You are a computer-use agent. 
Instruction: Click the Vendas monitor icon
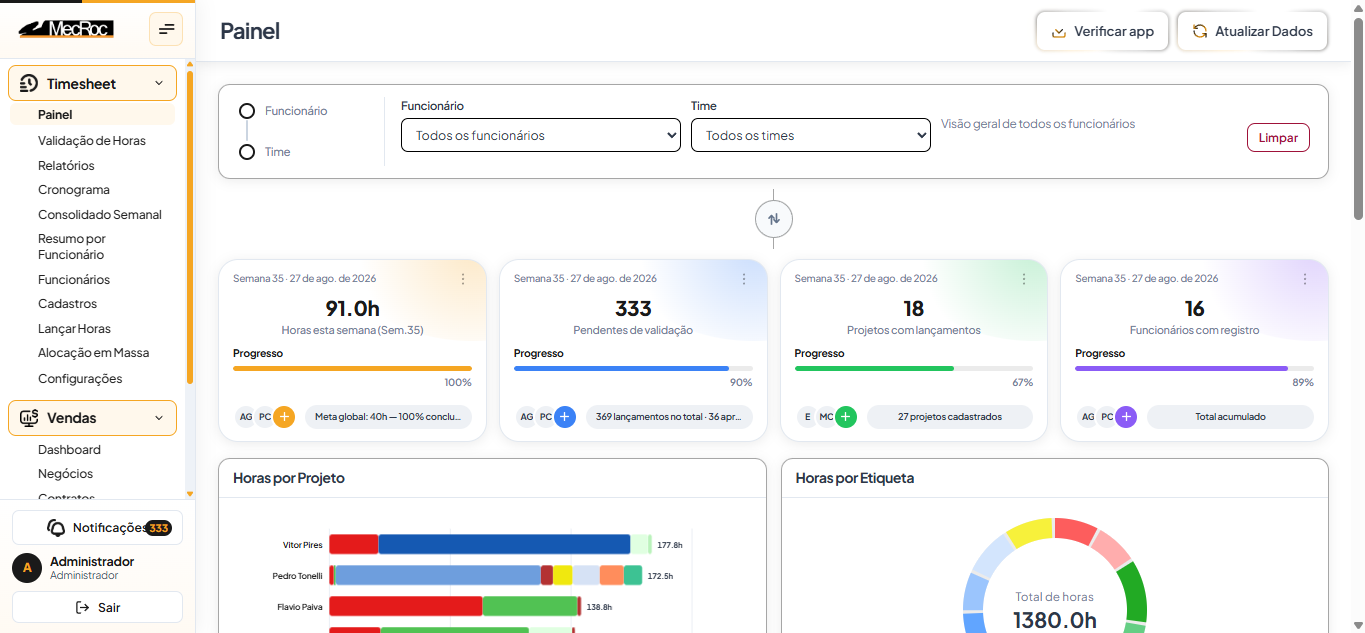point(29,418)
